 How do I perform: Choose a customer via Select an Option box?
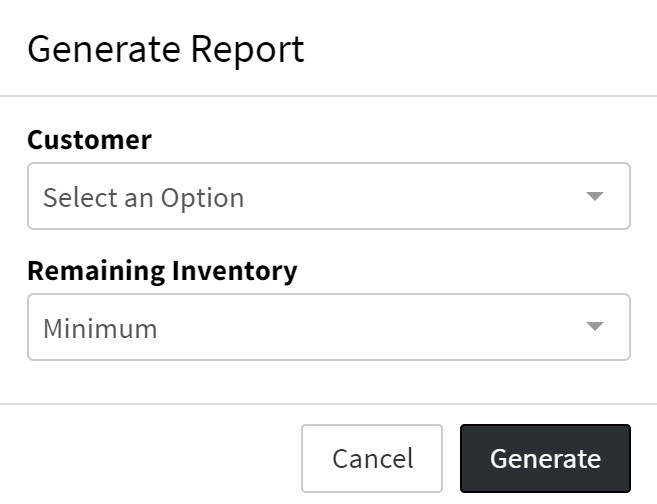click(328, 196)
